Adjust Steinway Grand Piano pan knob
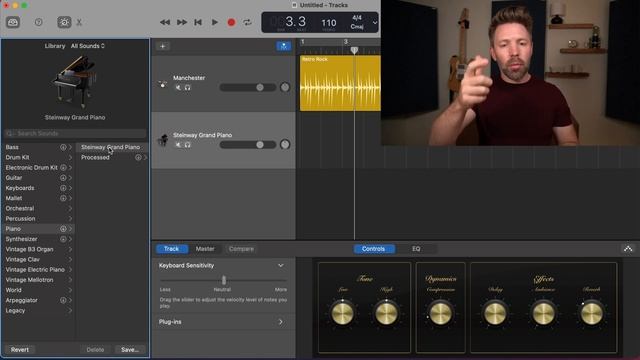This screenshot has height=360, width=640. (285, 144)
